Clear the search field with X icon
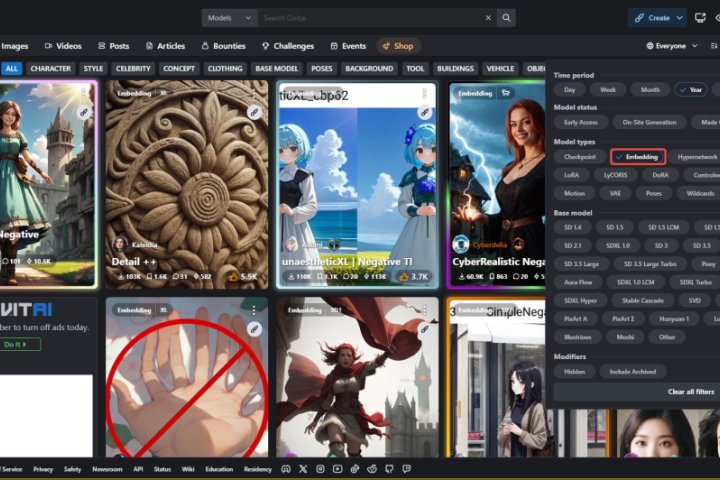 pyautogui.click(x=487, y=18)
